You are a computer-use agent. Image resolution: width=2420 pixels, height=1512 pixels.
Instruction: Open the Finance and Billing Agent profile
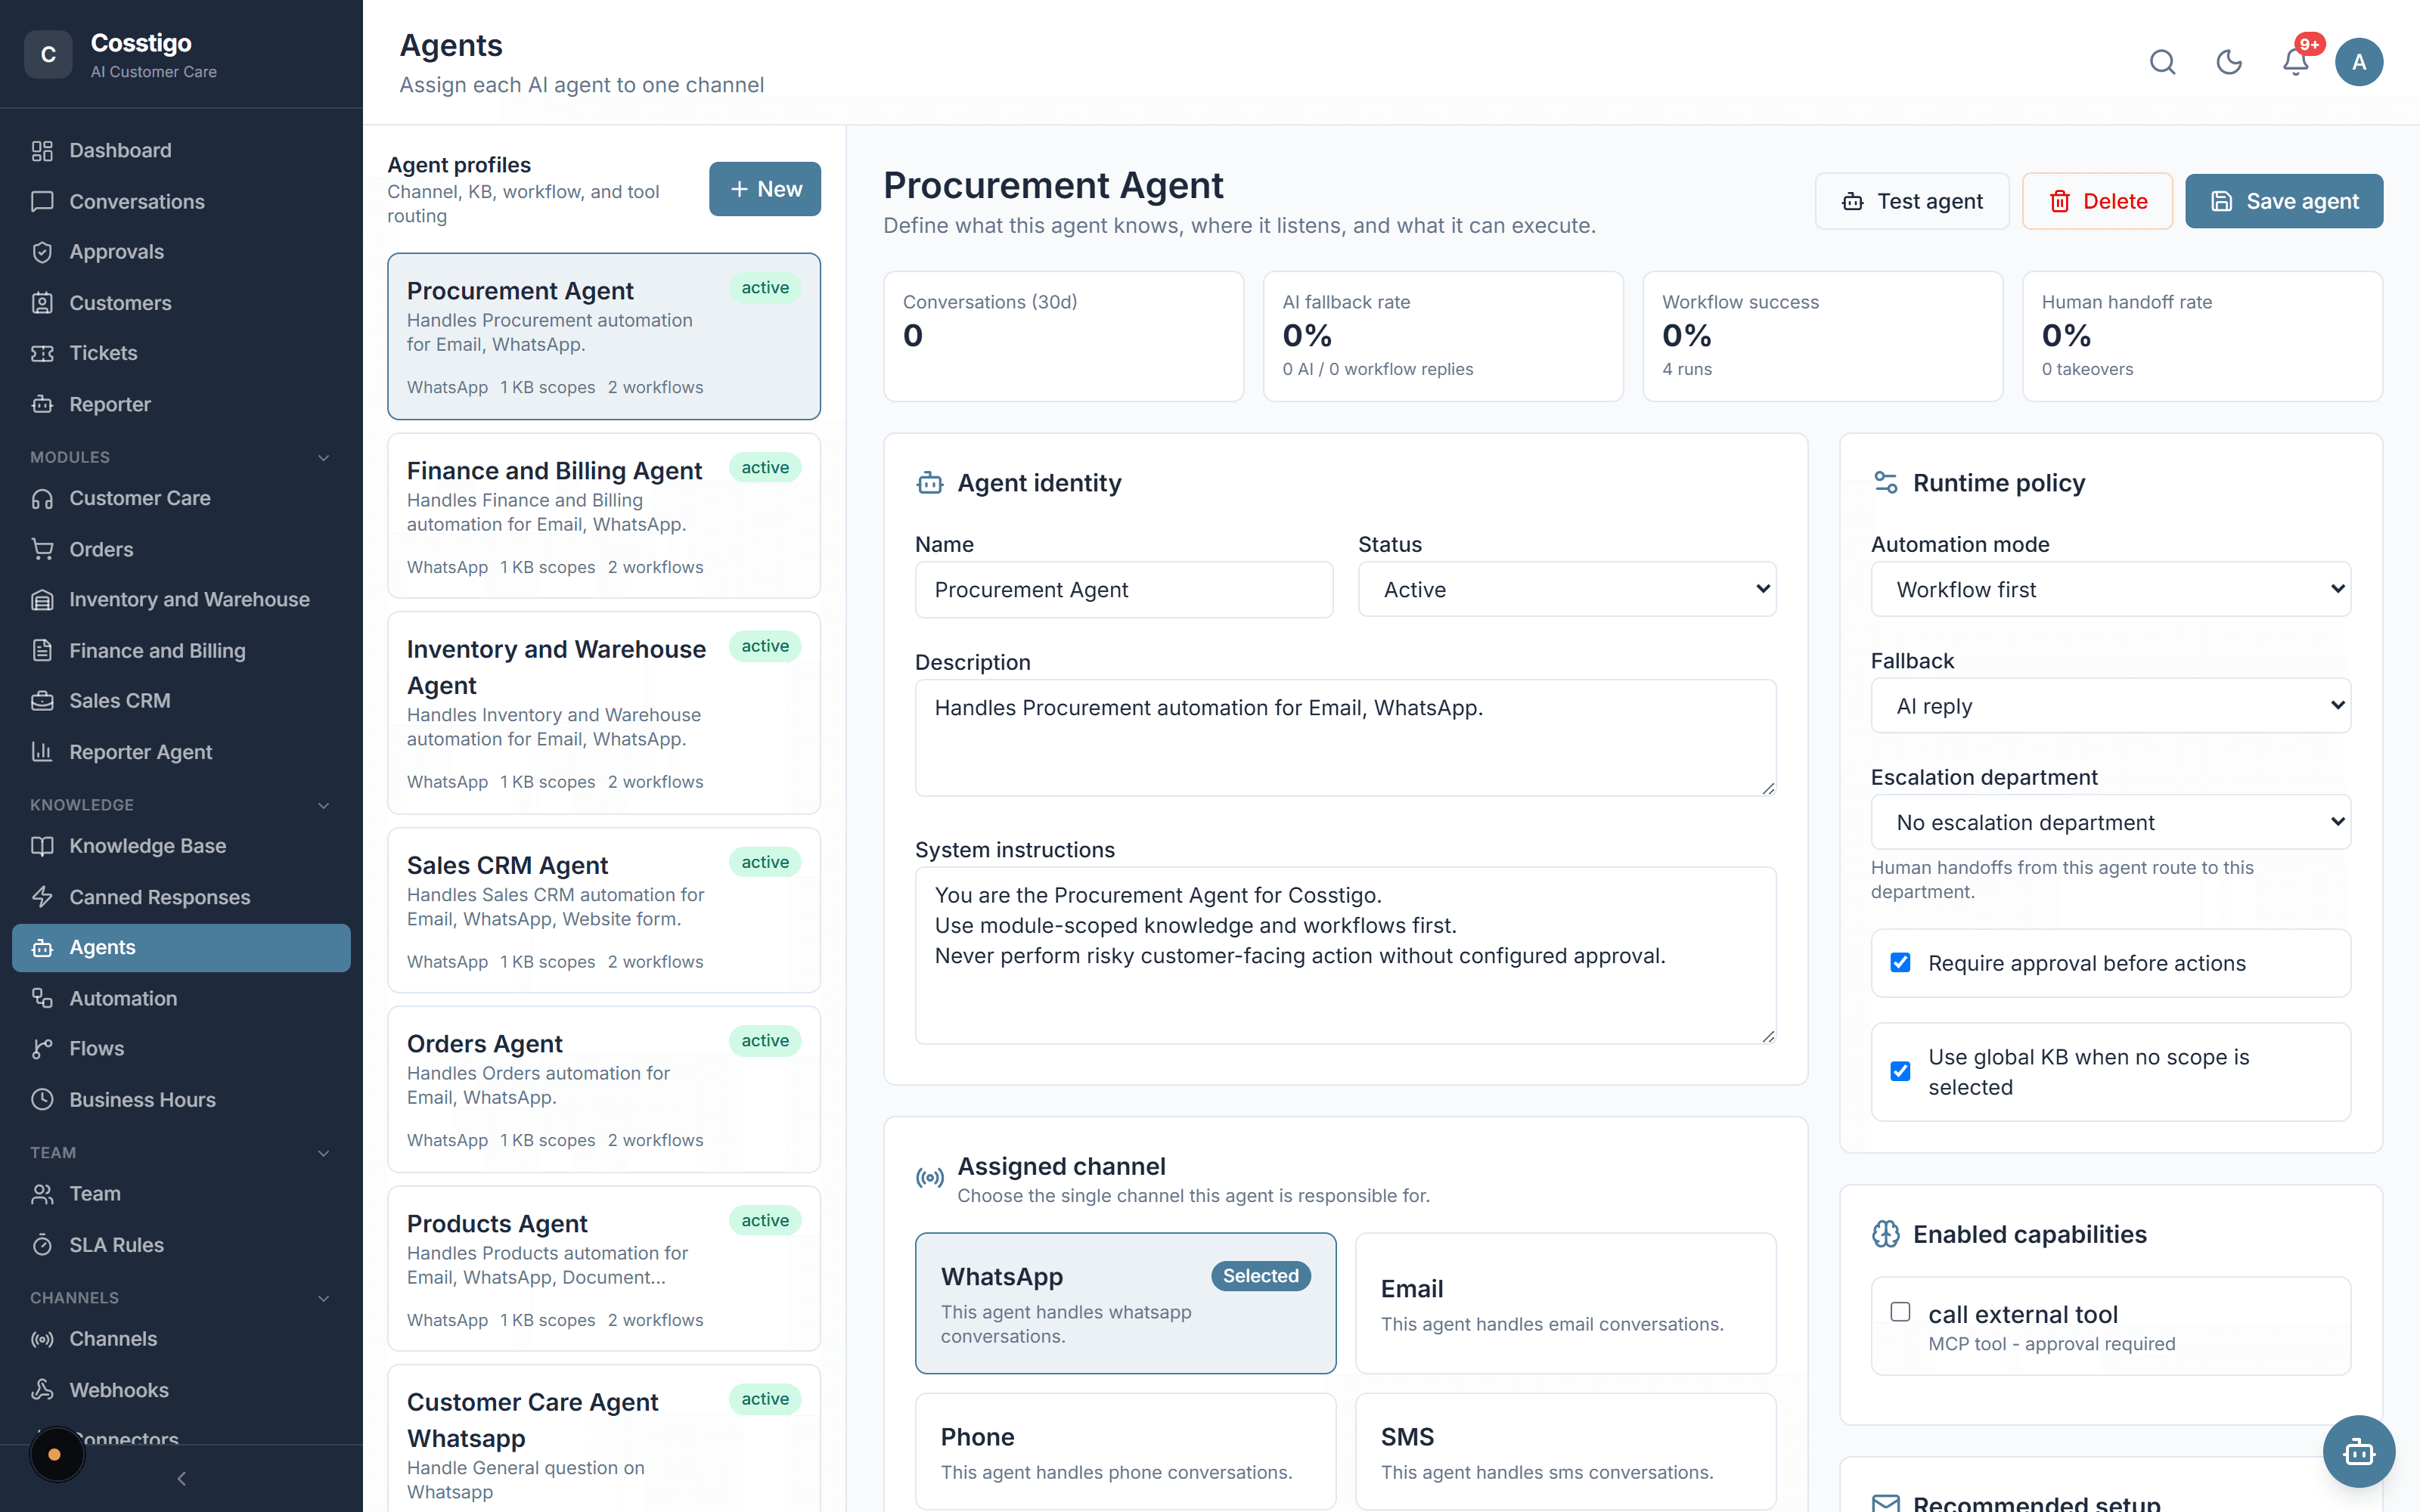604,515
